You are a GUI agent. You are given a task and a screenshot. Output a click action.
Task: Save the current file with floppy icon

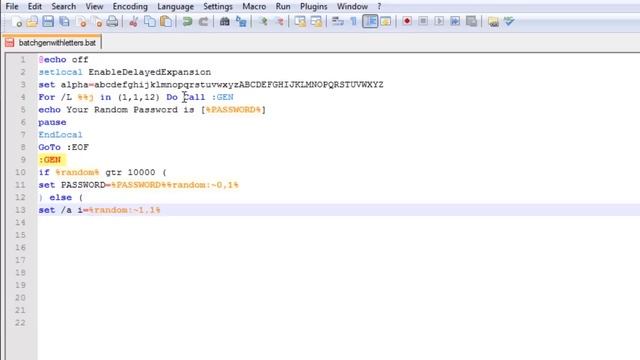pos(48,22)
